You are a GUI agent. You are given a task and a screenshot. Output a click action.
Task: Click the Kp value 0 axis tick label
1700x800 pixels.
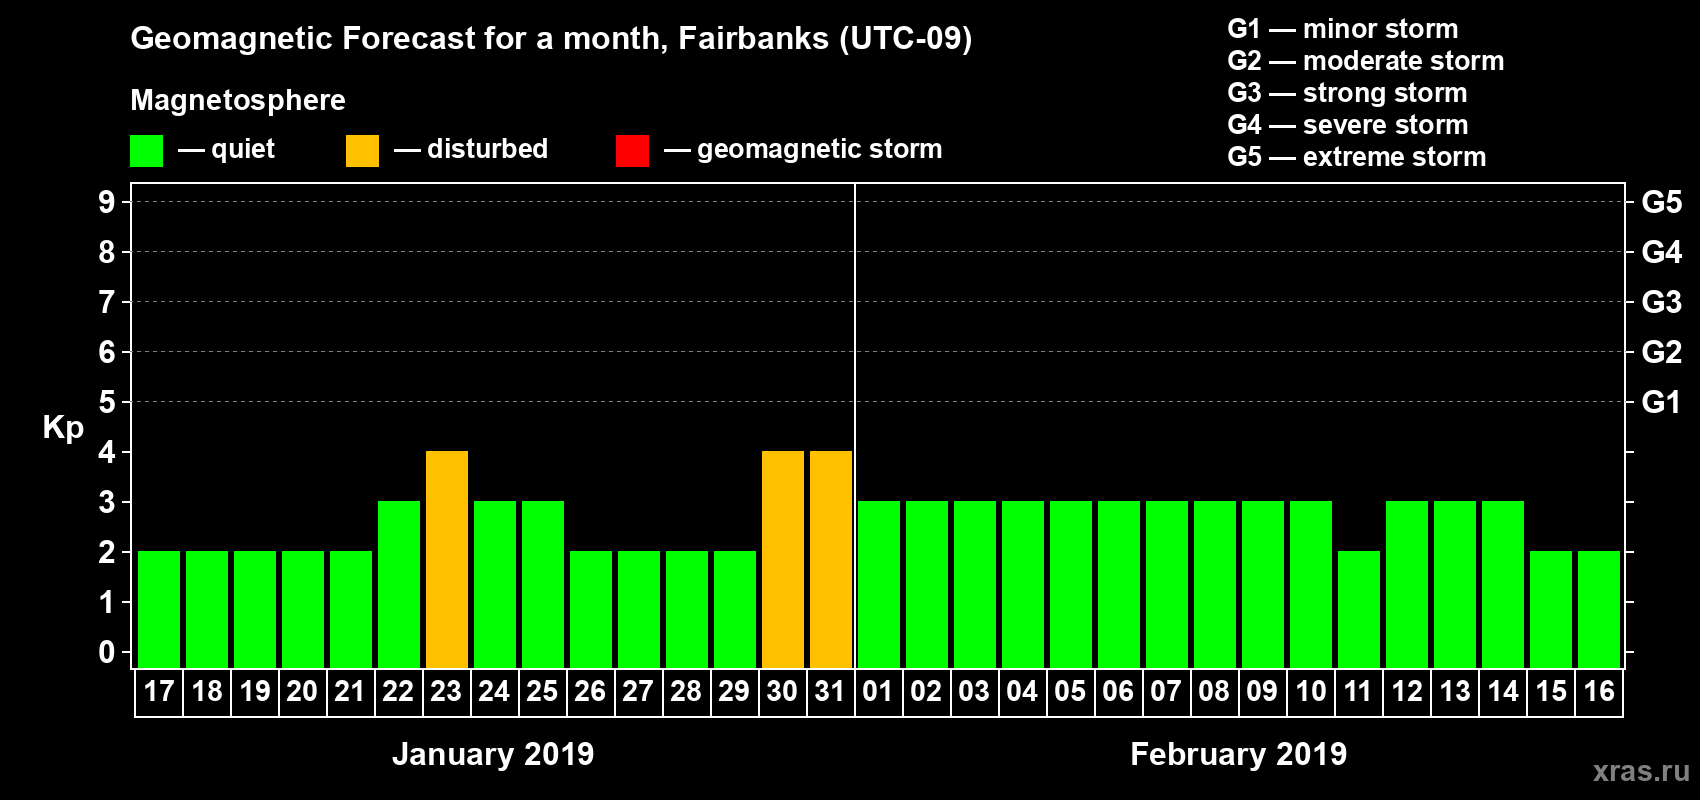pyautogui.click(x=107, y=652)
